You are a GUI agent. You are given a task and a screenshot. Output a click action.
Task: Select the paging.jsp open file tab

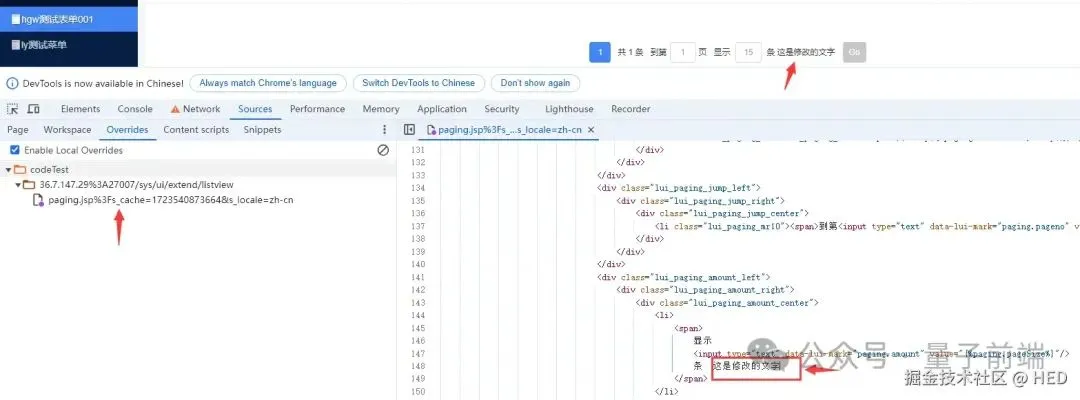(510, 129)
